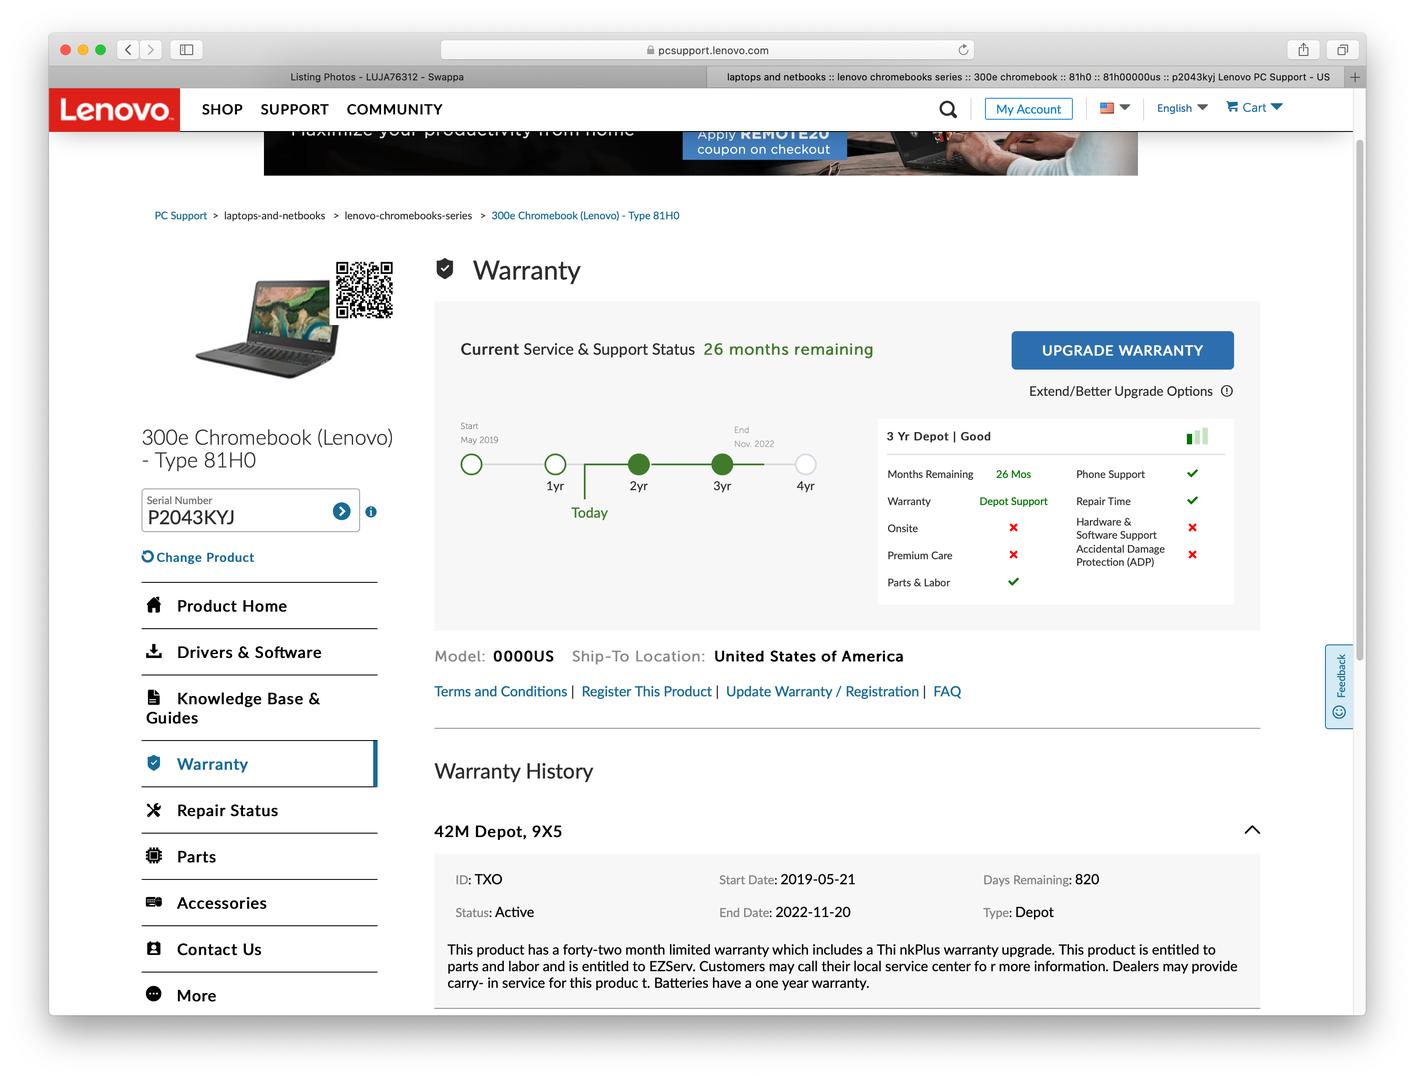The image size is (1415, 1080).
Task: Collapse the 42M Depot, 9X5 section
Action: 1252,830
